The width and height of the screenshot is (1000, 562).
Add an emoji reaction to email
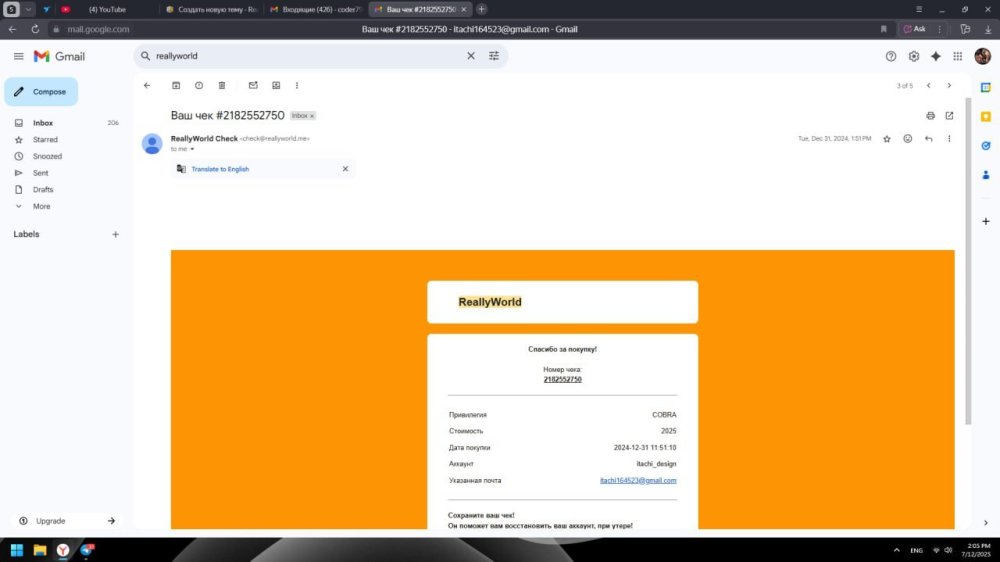908,138
